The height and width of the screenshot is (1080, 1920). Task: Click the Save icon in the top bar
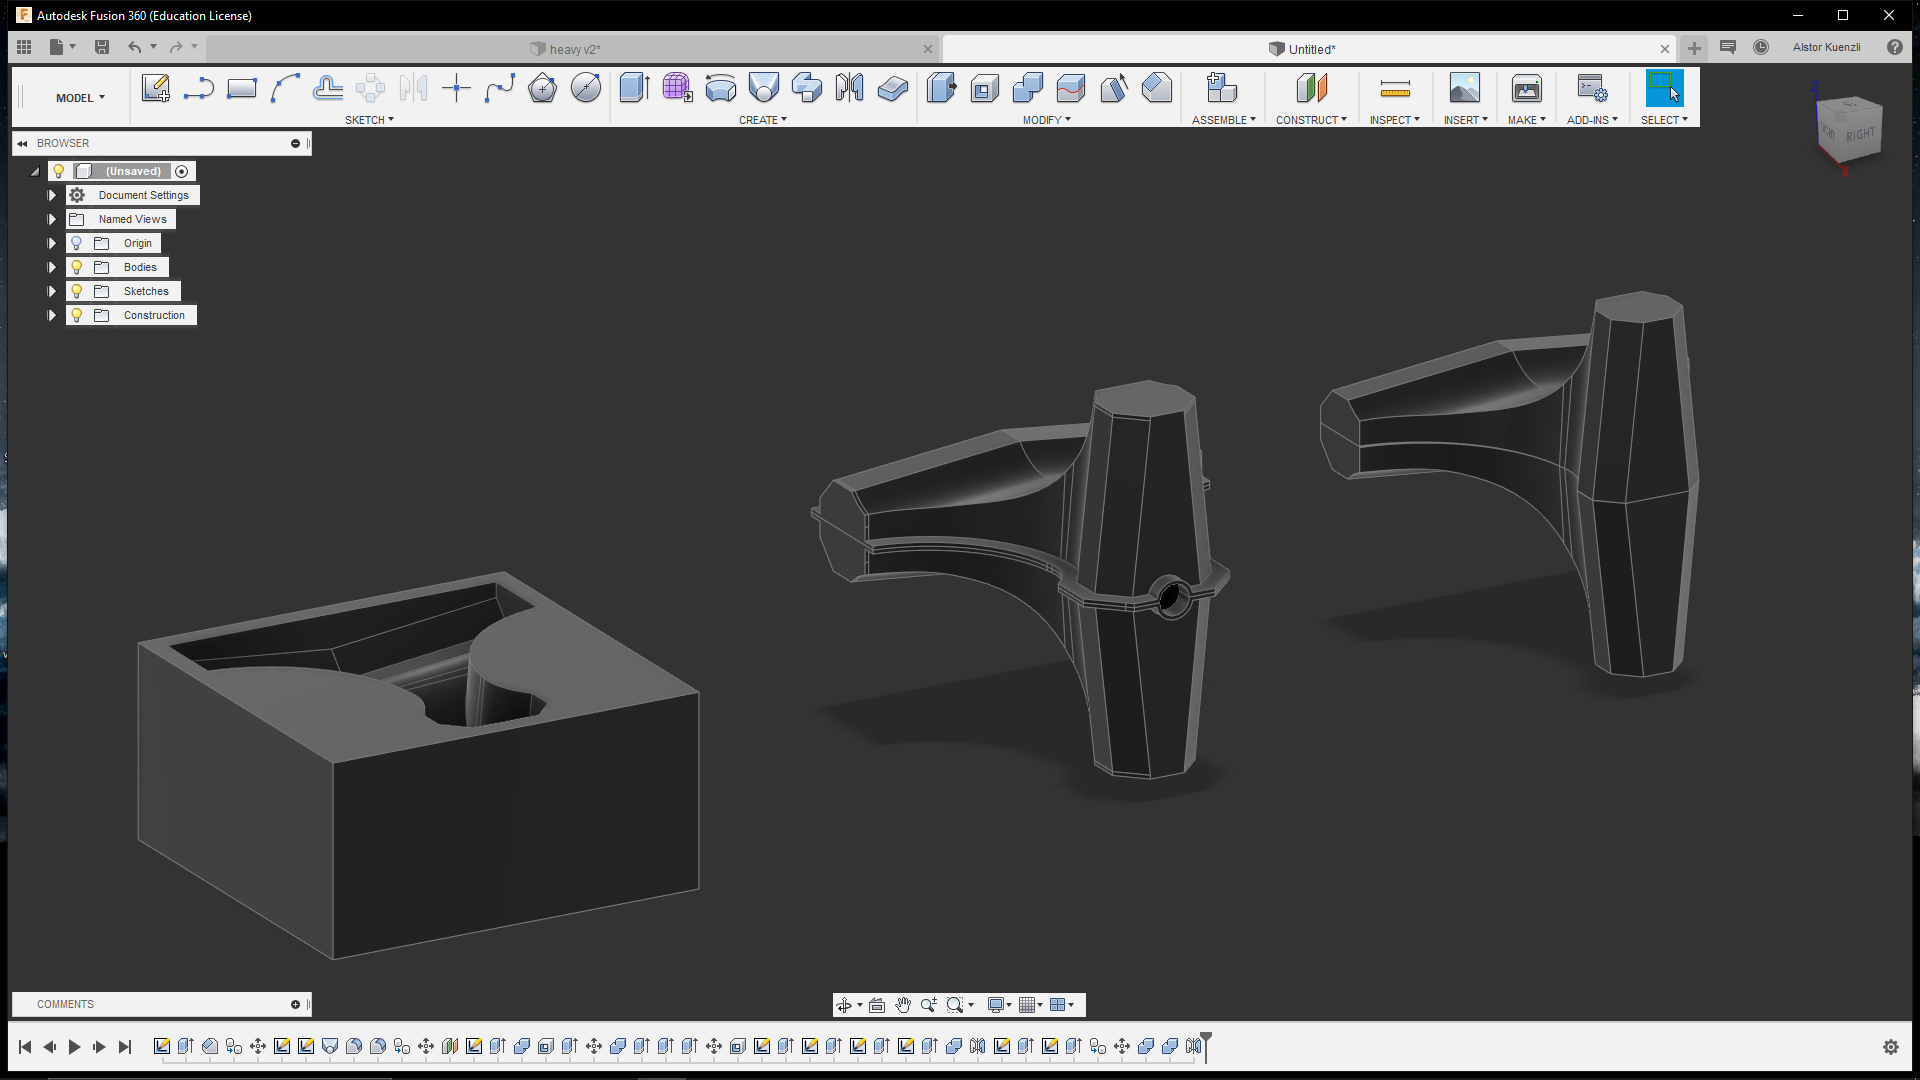pos(102,47)
